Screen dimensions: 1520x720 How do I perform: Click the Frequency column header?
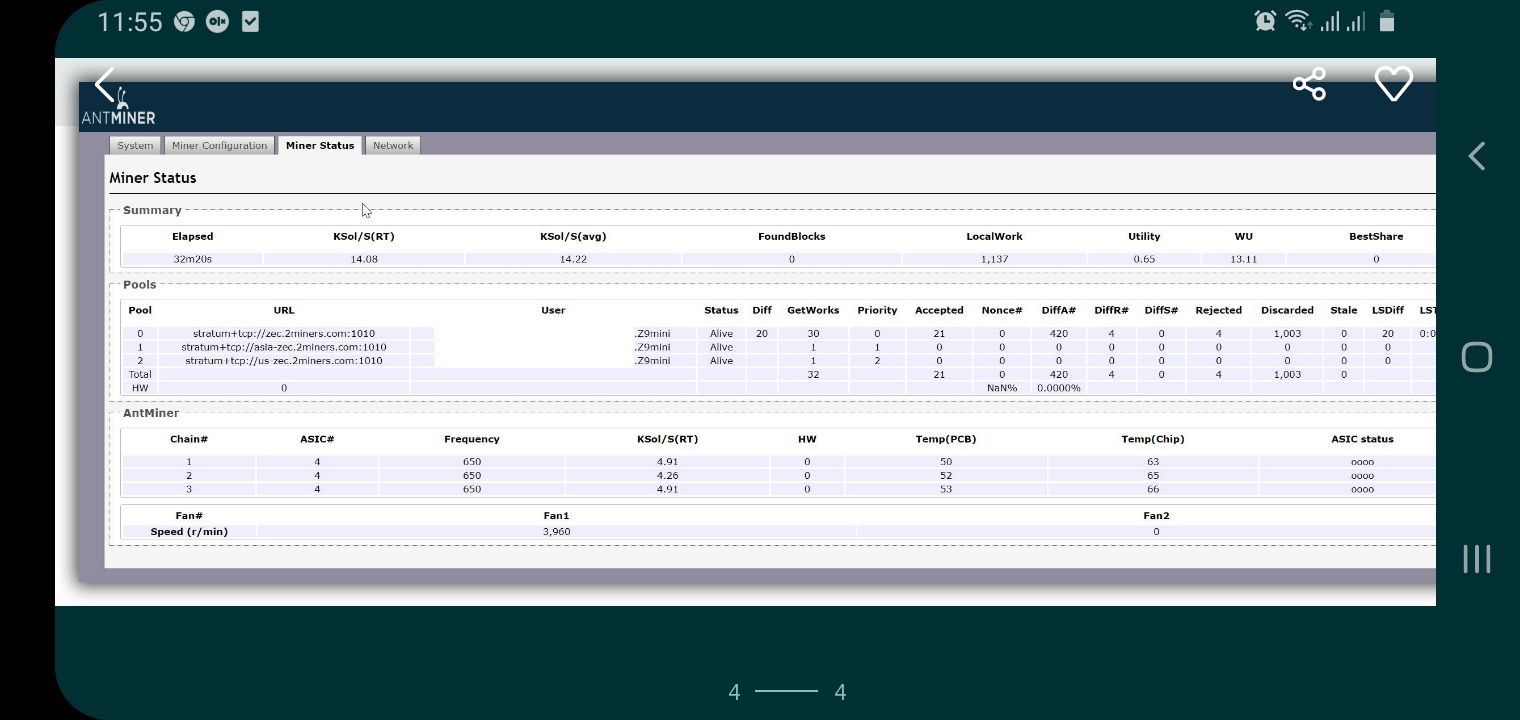[472, 439]
